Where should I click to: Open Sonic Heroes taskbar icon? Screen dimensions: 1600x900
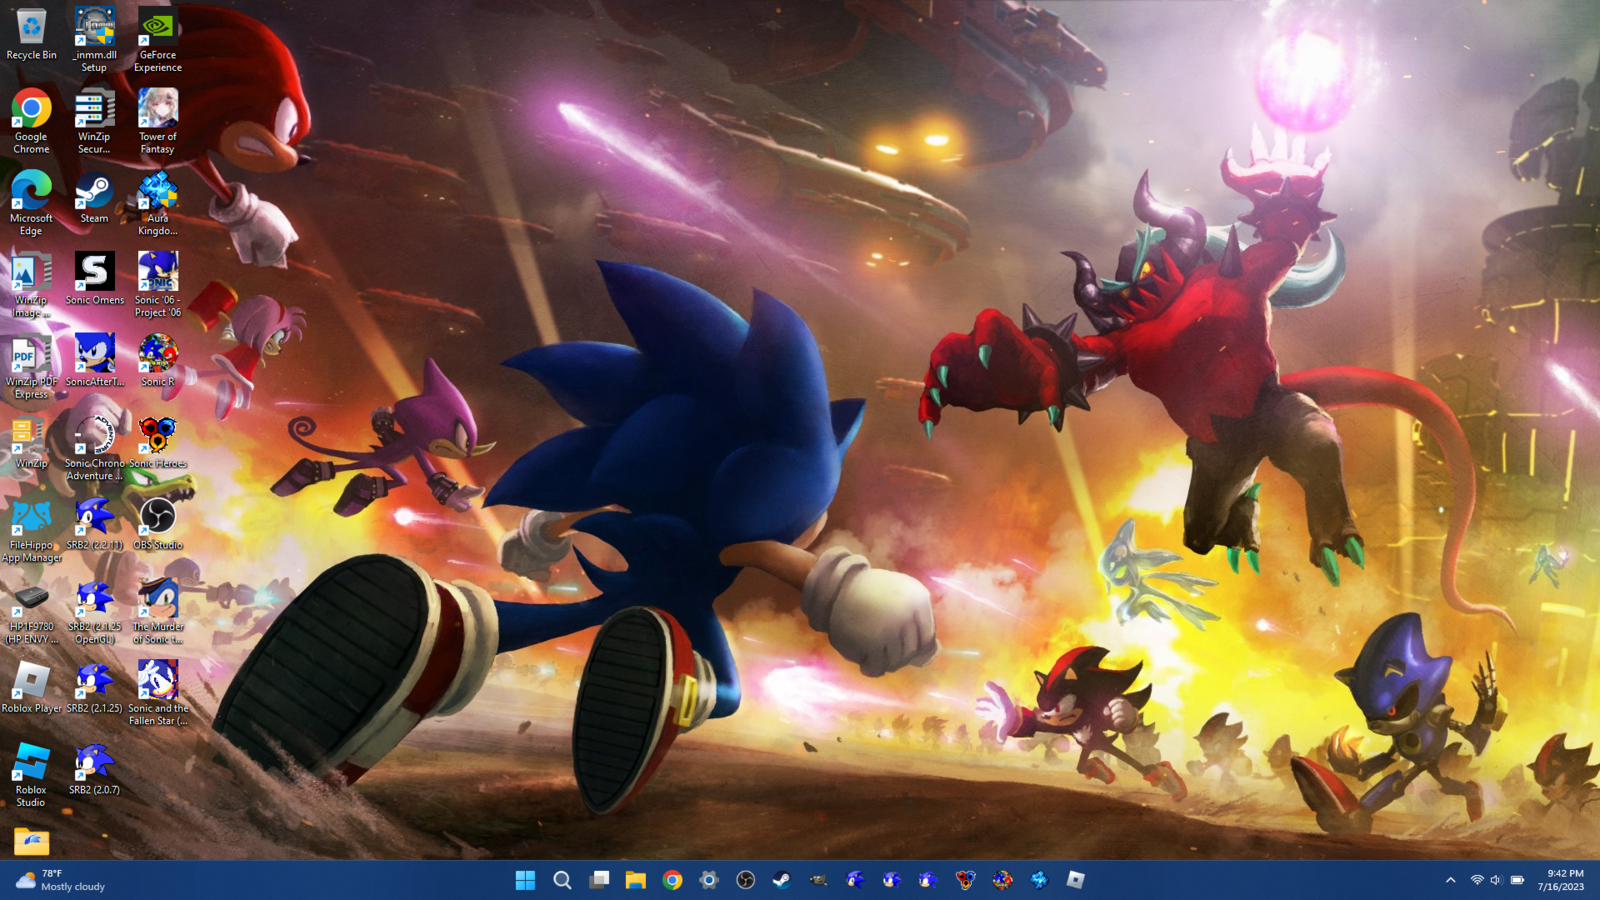[965, 880]
